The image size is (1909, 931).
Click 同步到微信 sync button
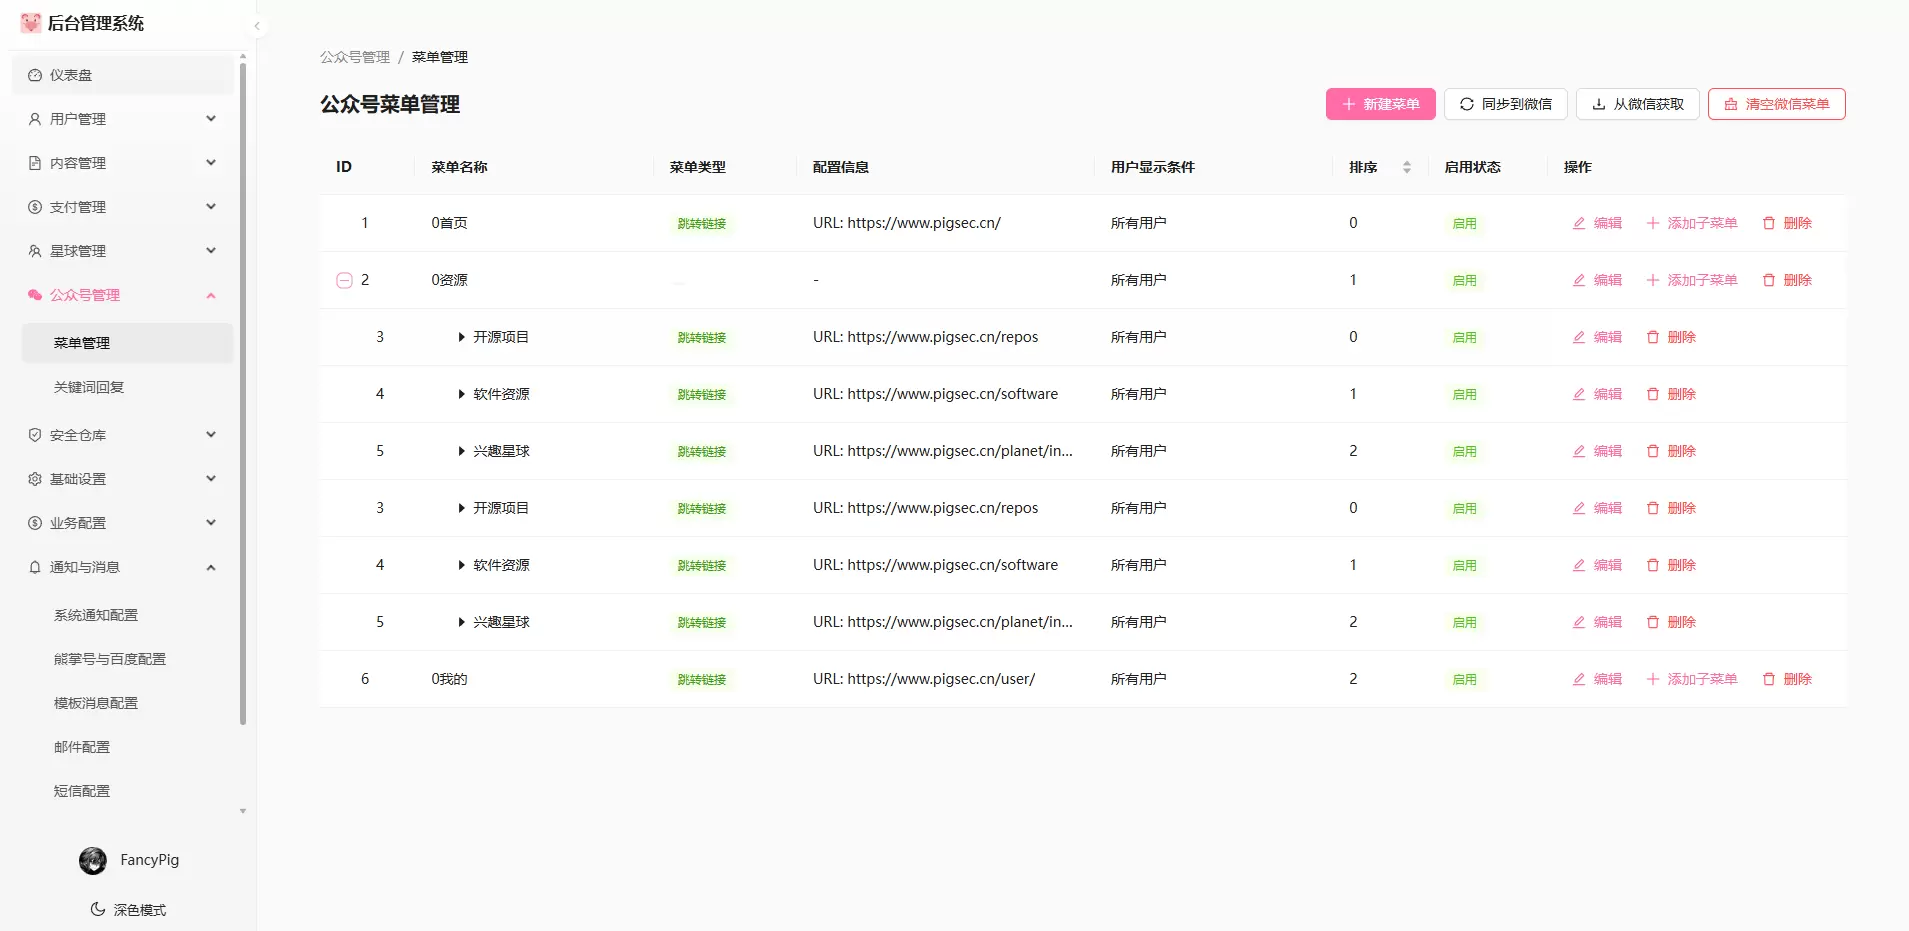click(1506, 104)
